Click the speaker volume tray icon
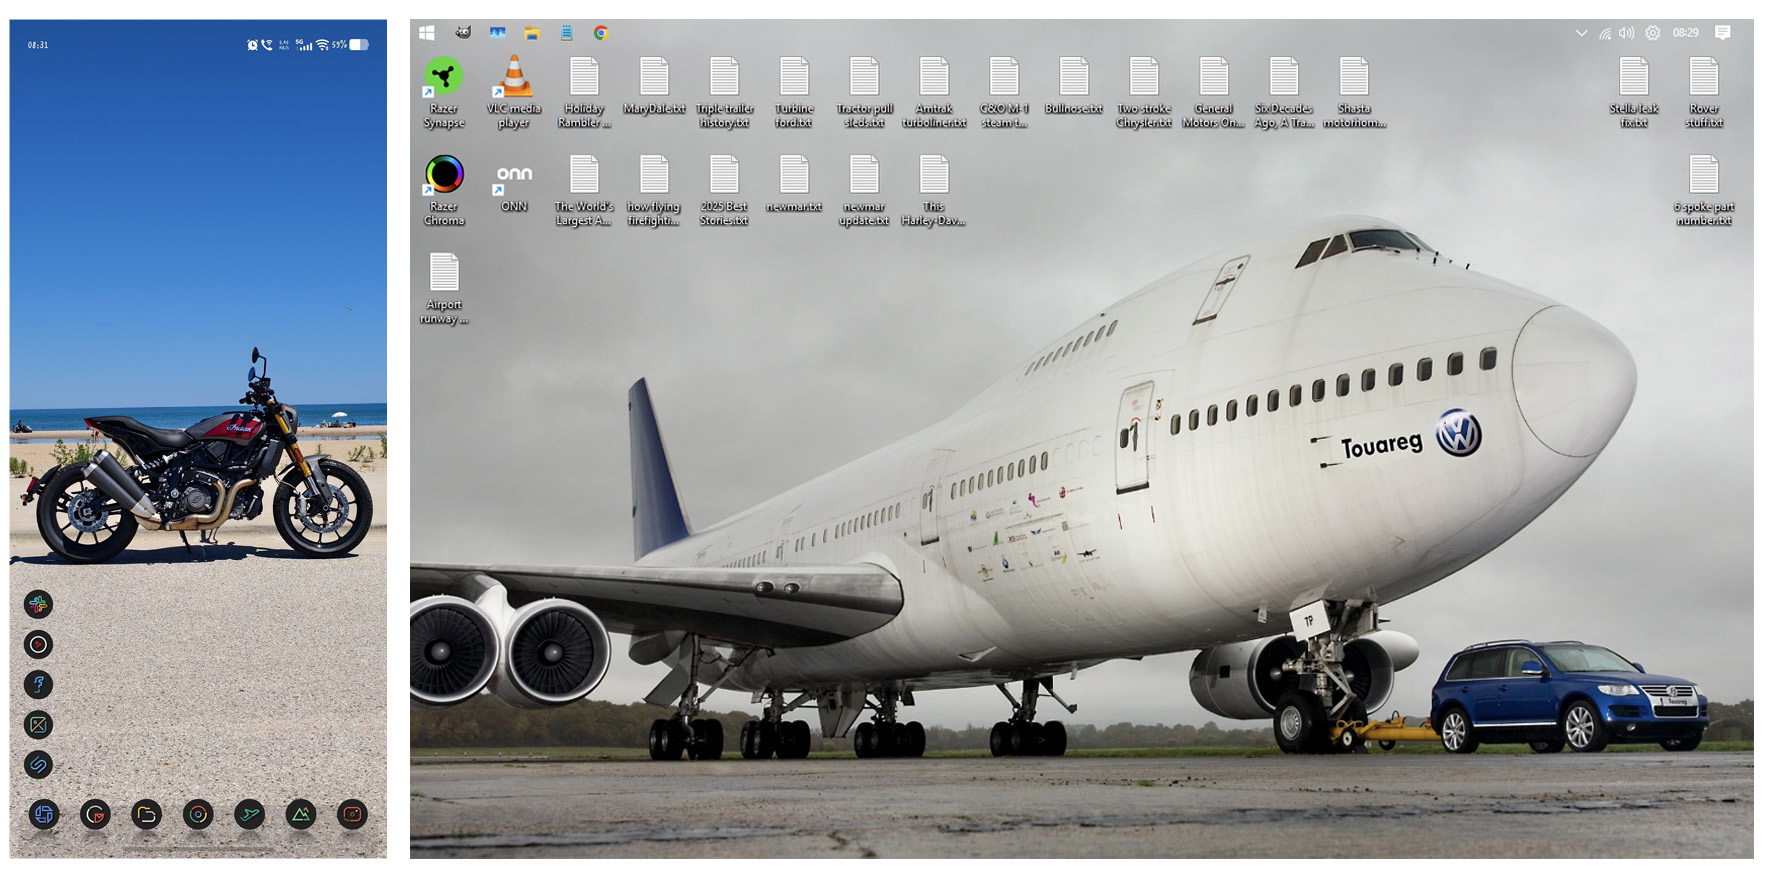 click(1627, 33)
